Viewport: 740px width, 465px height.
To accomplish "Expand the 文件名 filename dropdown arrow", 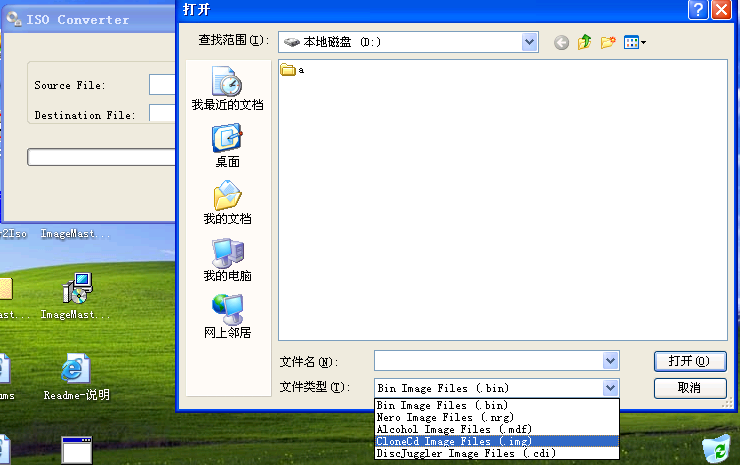I will click(x=610, y=361).
